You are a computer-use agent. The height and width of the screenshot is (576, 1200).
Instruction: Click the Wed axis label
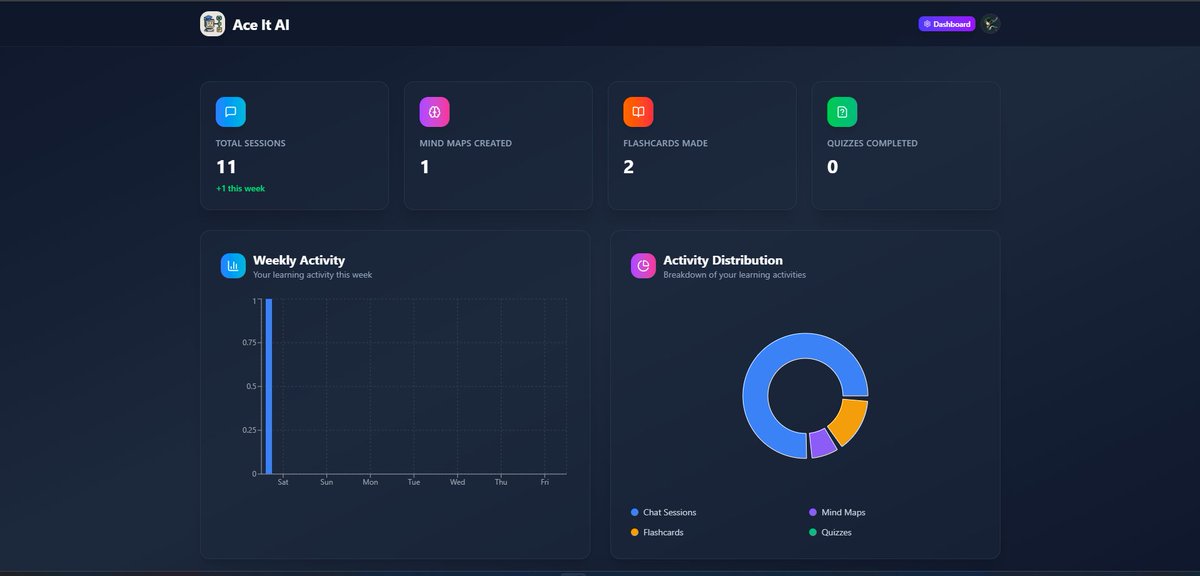457,482
